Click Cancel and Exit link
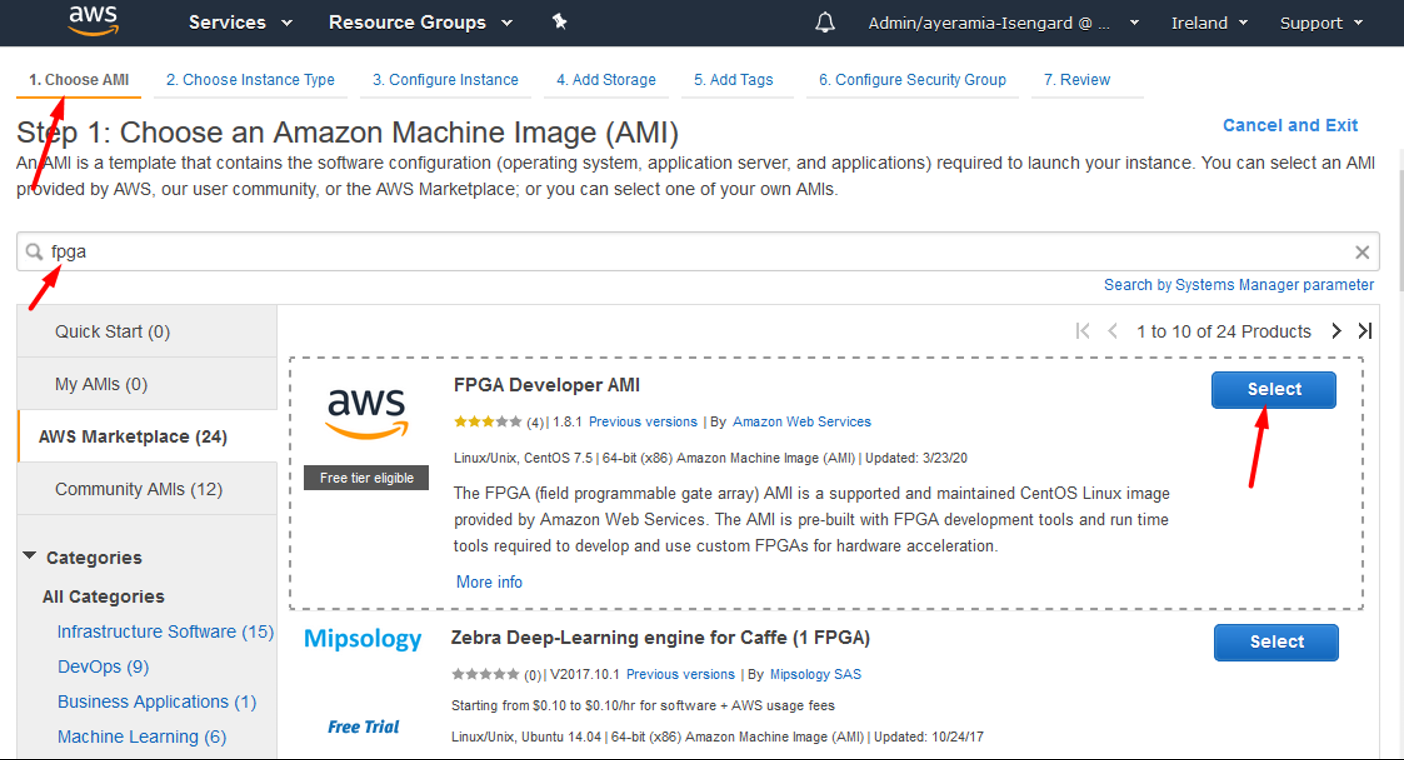1404x760 pixels. click(1290, 125)
